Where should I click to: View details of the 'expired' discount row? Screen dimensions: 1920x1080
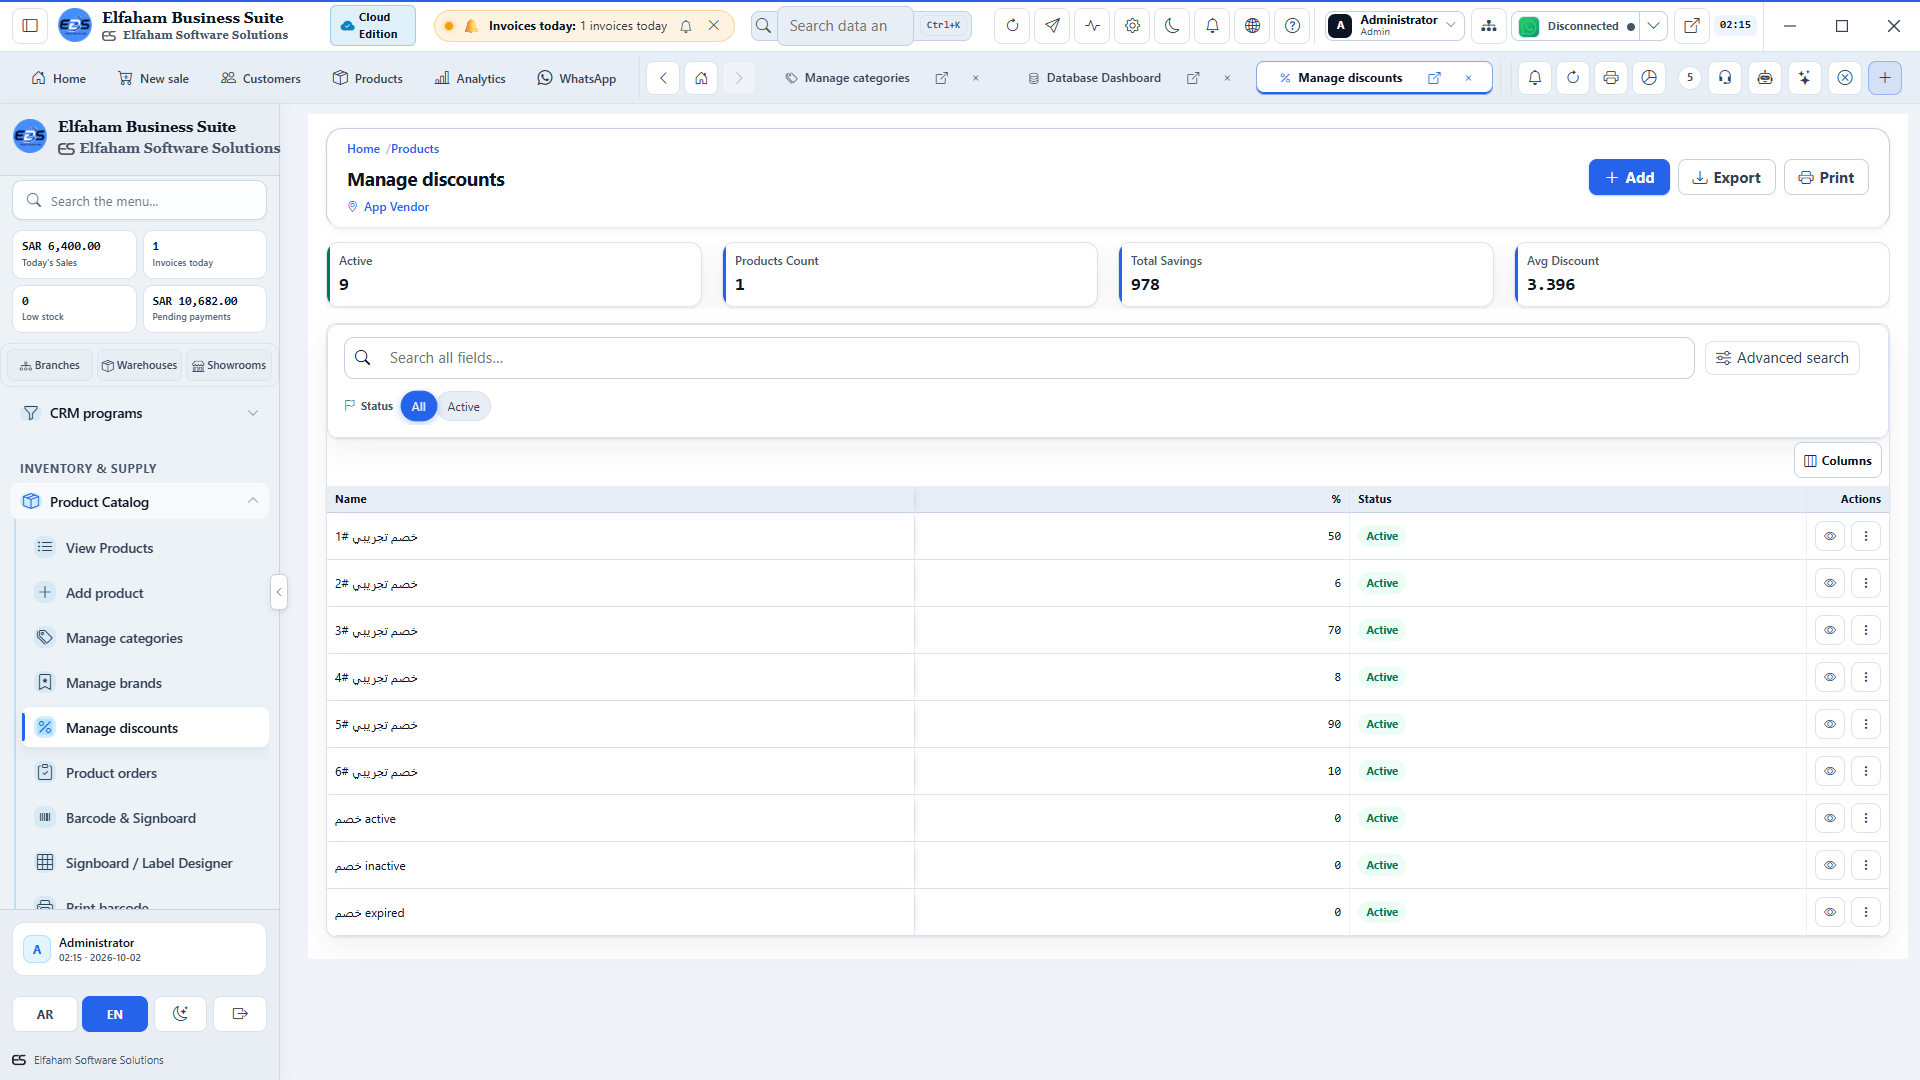[x=1829, y=912]
